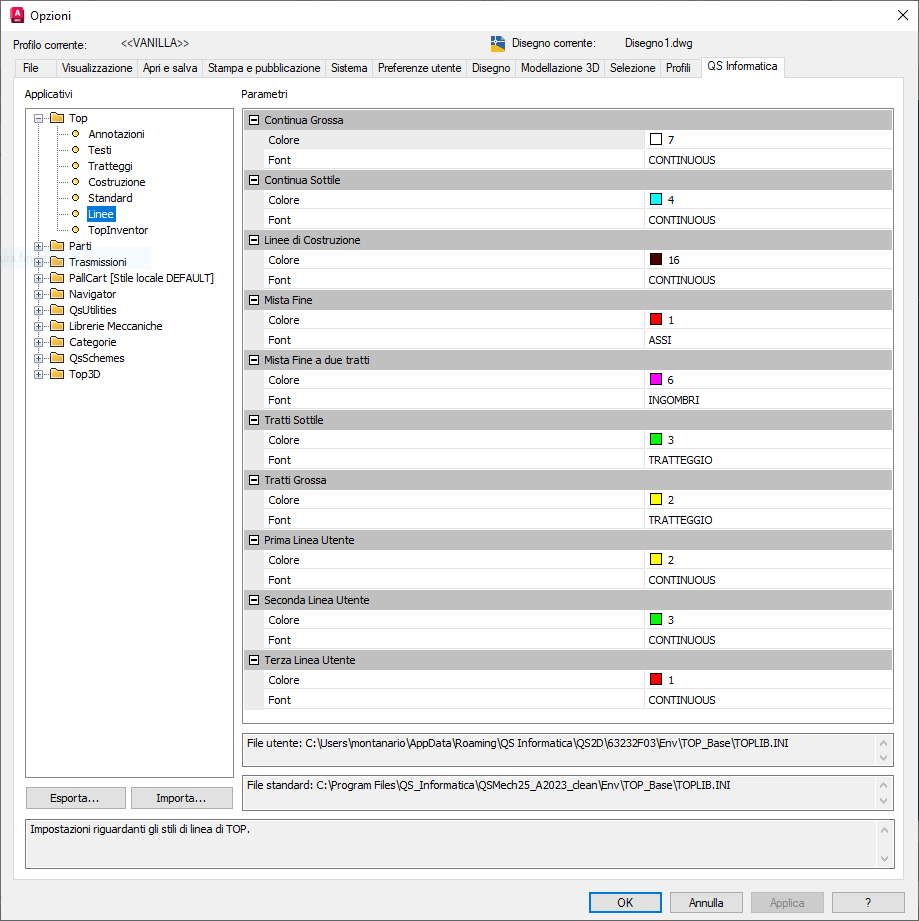Select the TopInventor tree item
The width and height of the screenshot is (919, 921).
118,230
